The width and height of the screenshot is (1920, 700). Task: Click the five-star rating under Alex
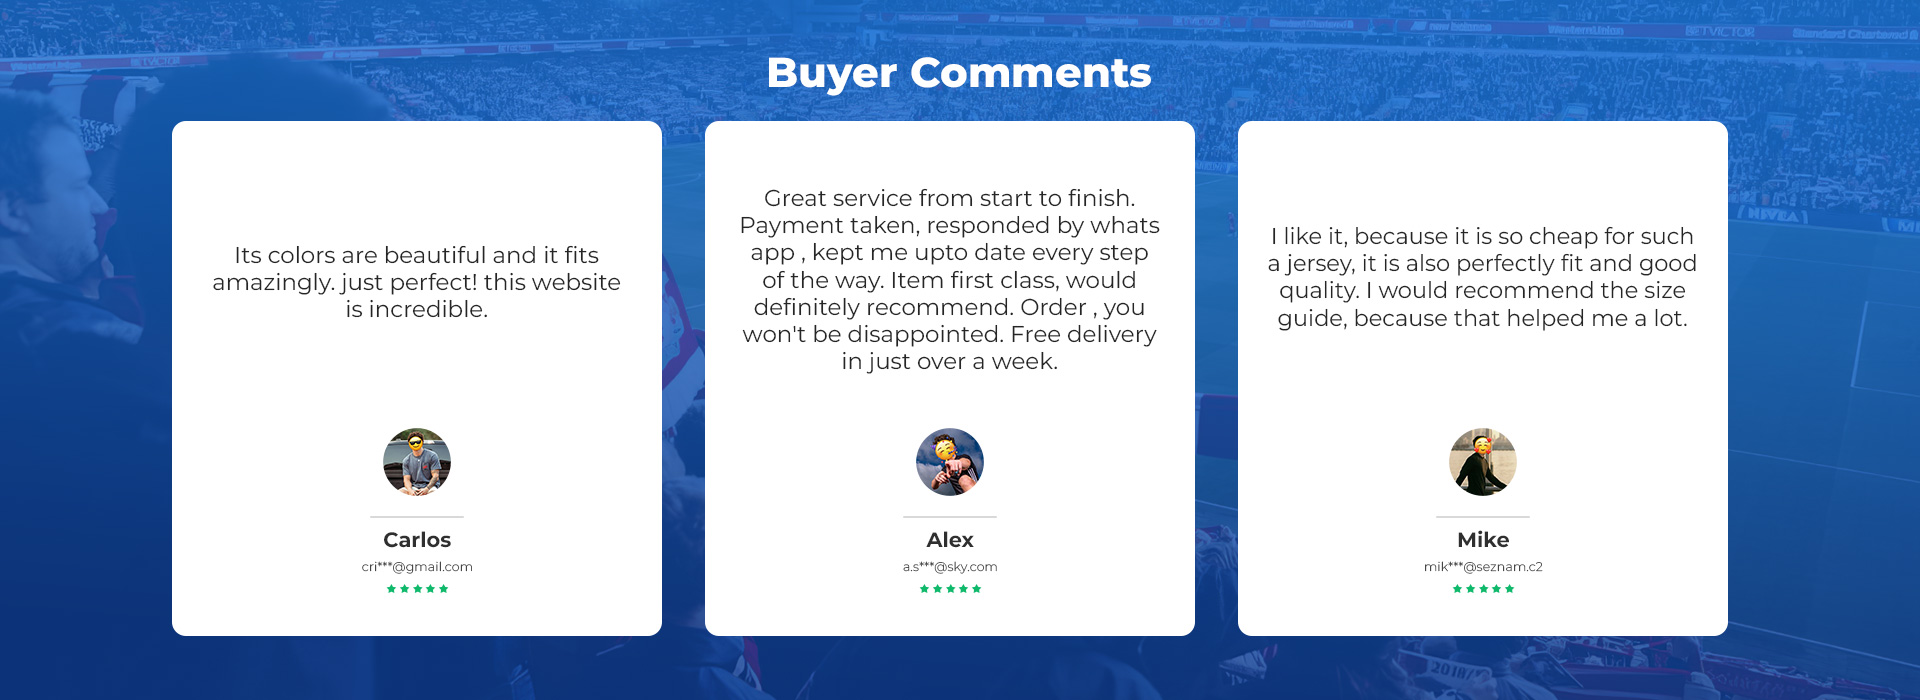(x=950, y=589)
